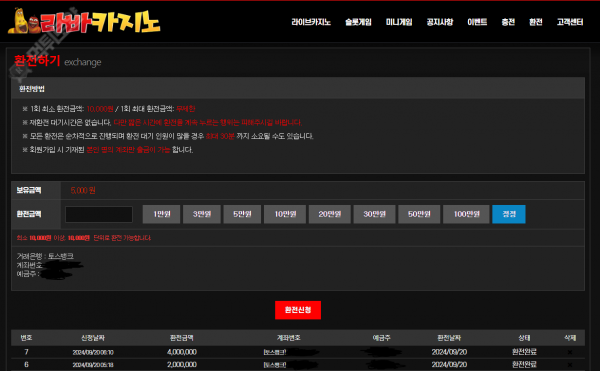600x371 pixels.
Task: Select the 1만원 amount button
Action: (161, 214)
